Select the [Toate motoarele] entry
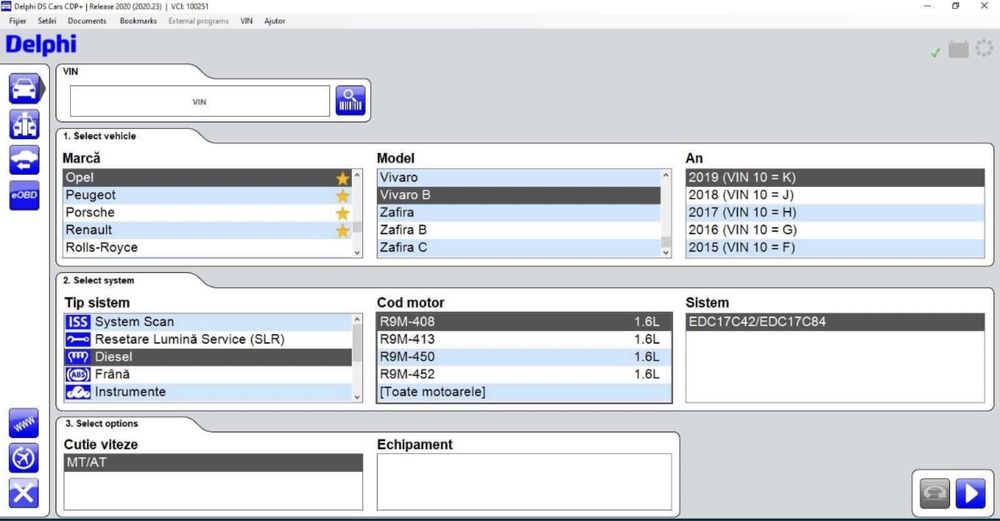This screenshot has height=521, width=1000. 524,392
